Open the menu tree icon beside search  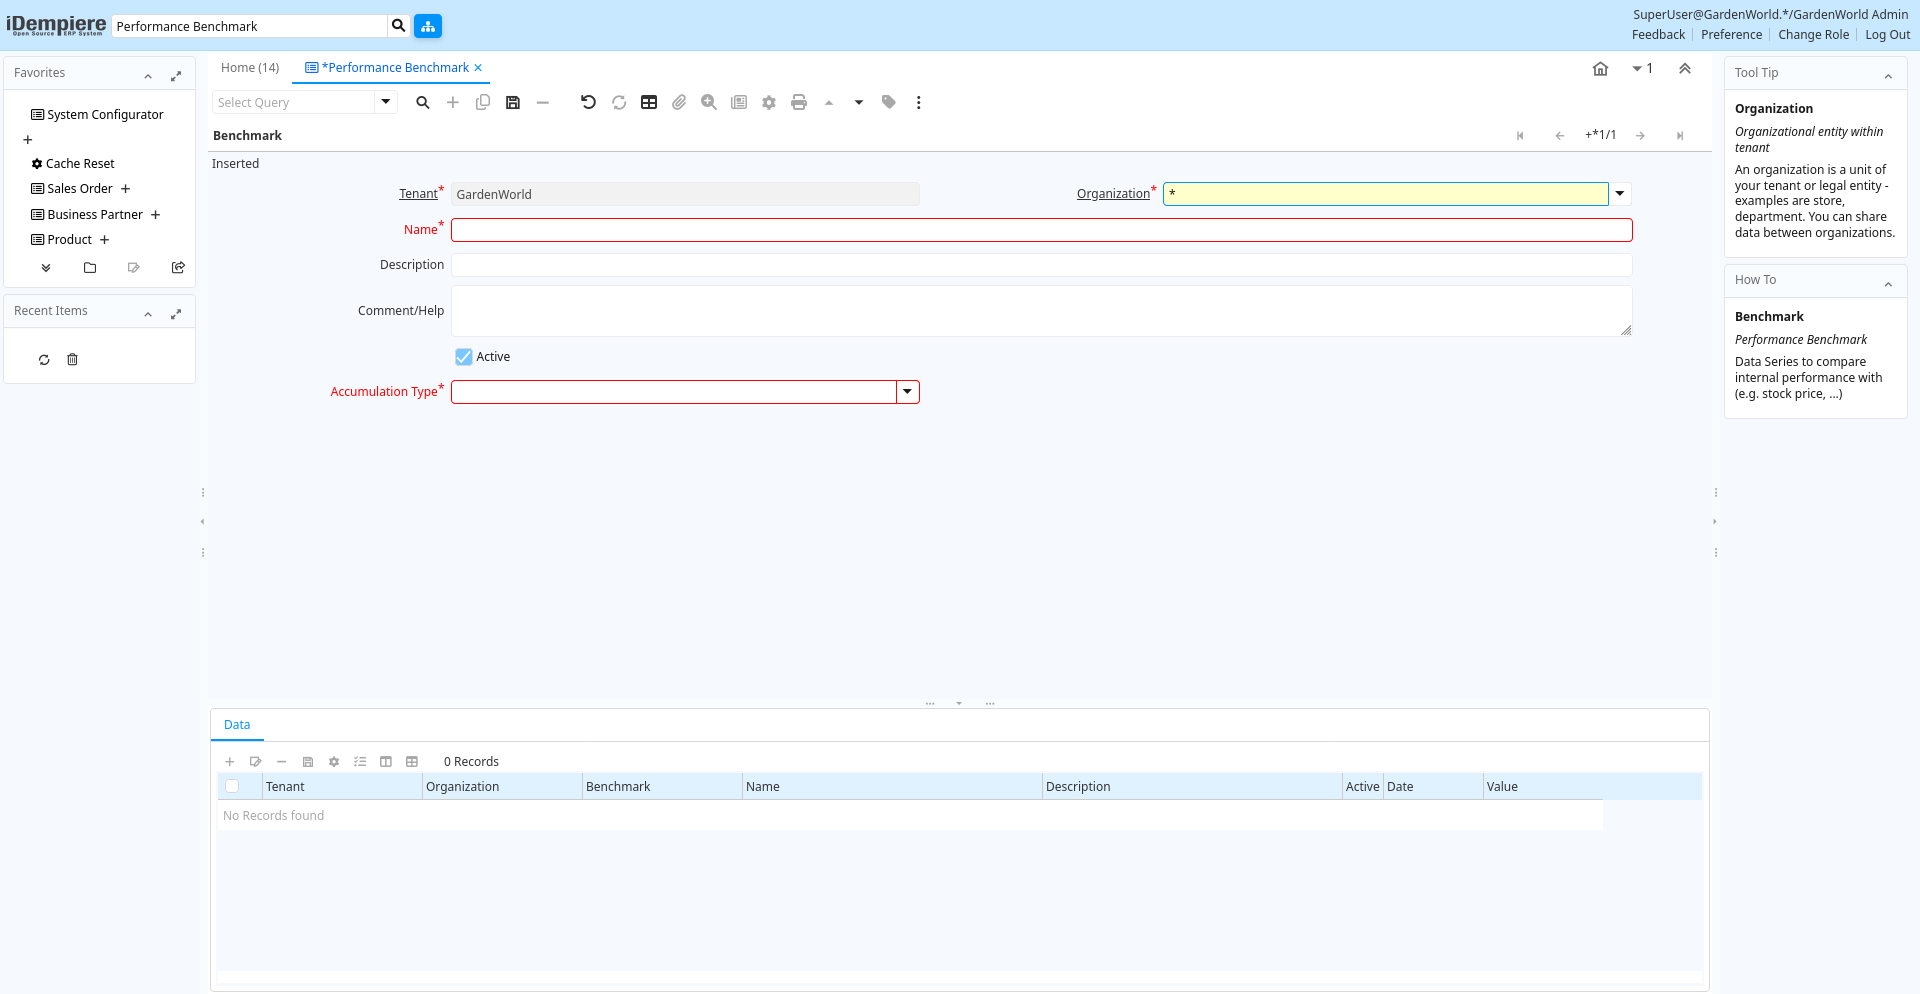(428, 26)
